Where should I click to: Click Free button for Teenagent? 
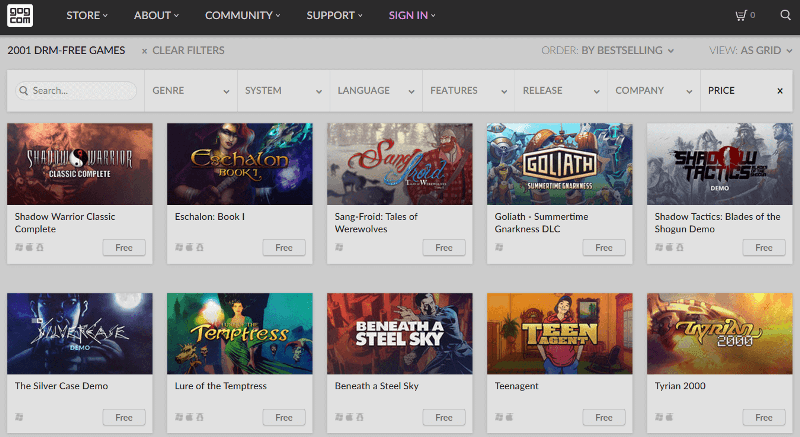[x=604, y=418]
